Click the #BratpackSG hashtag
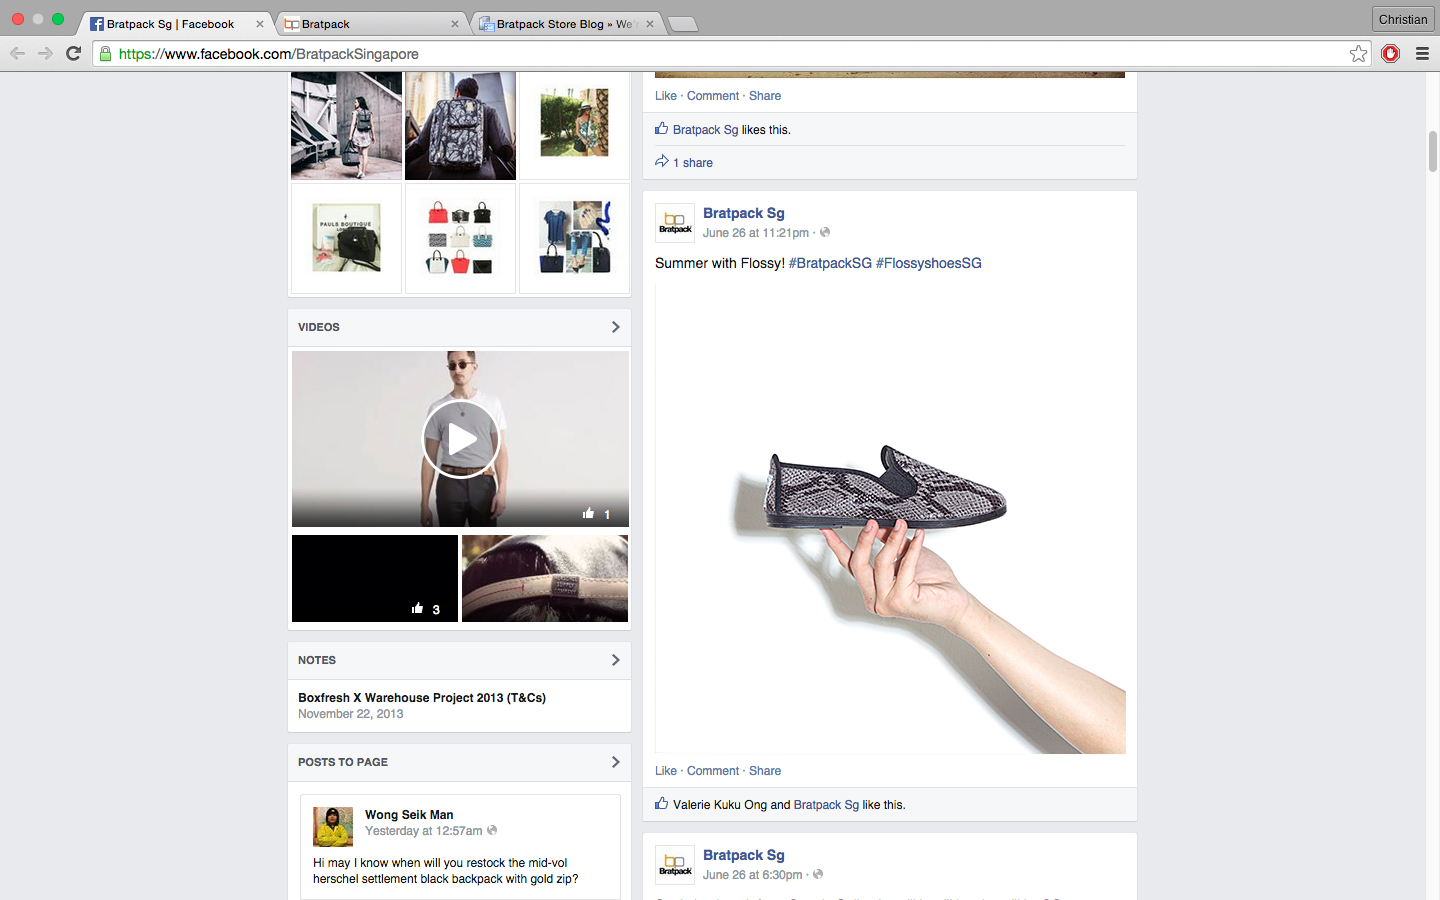 [830, 263]
